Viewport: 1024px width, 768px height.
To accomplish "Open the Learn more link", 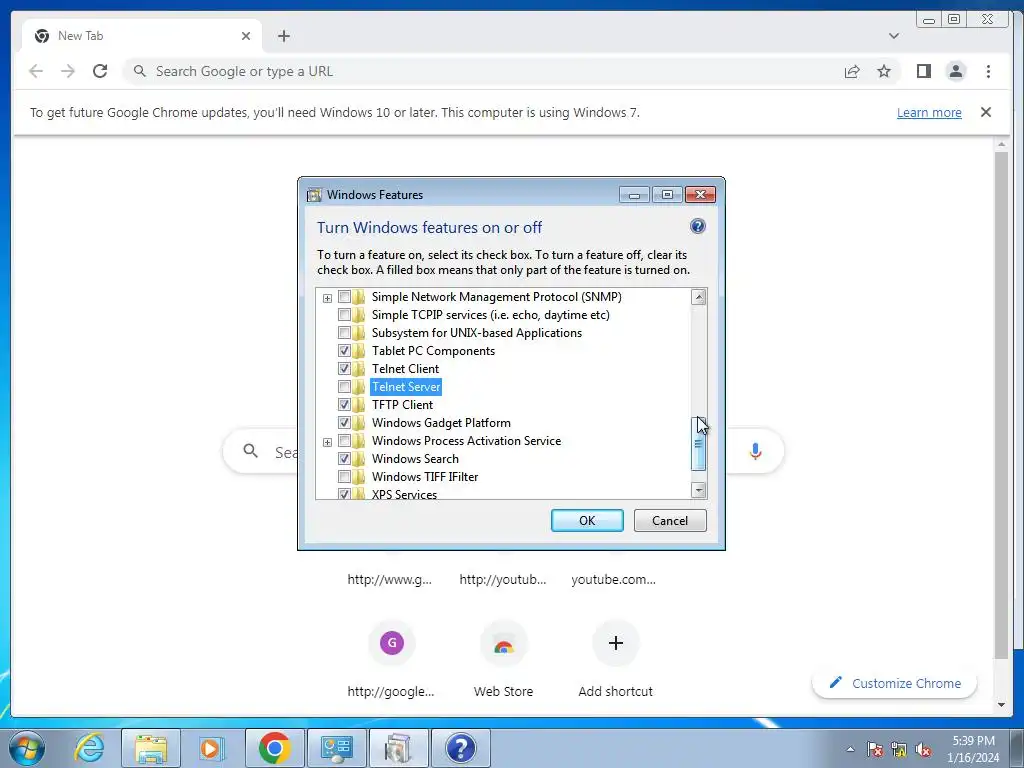I will point(929,112).
